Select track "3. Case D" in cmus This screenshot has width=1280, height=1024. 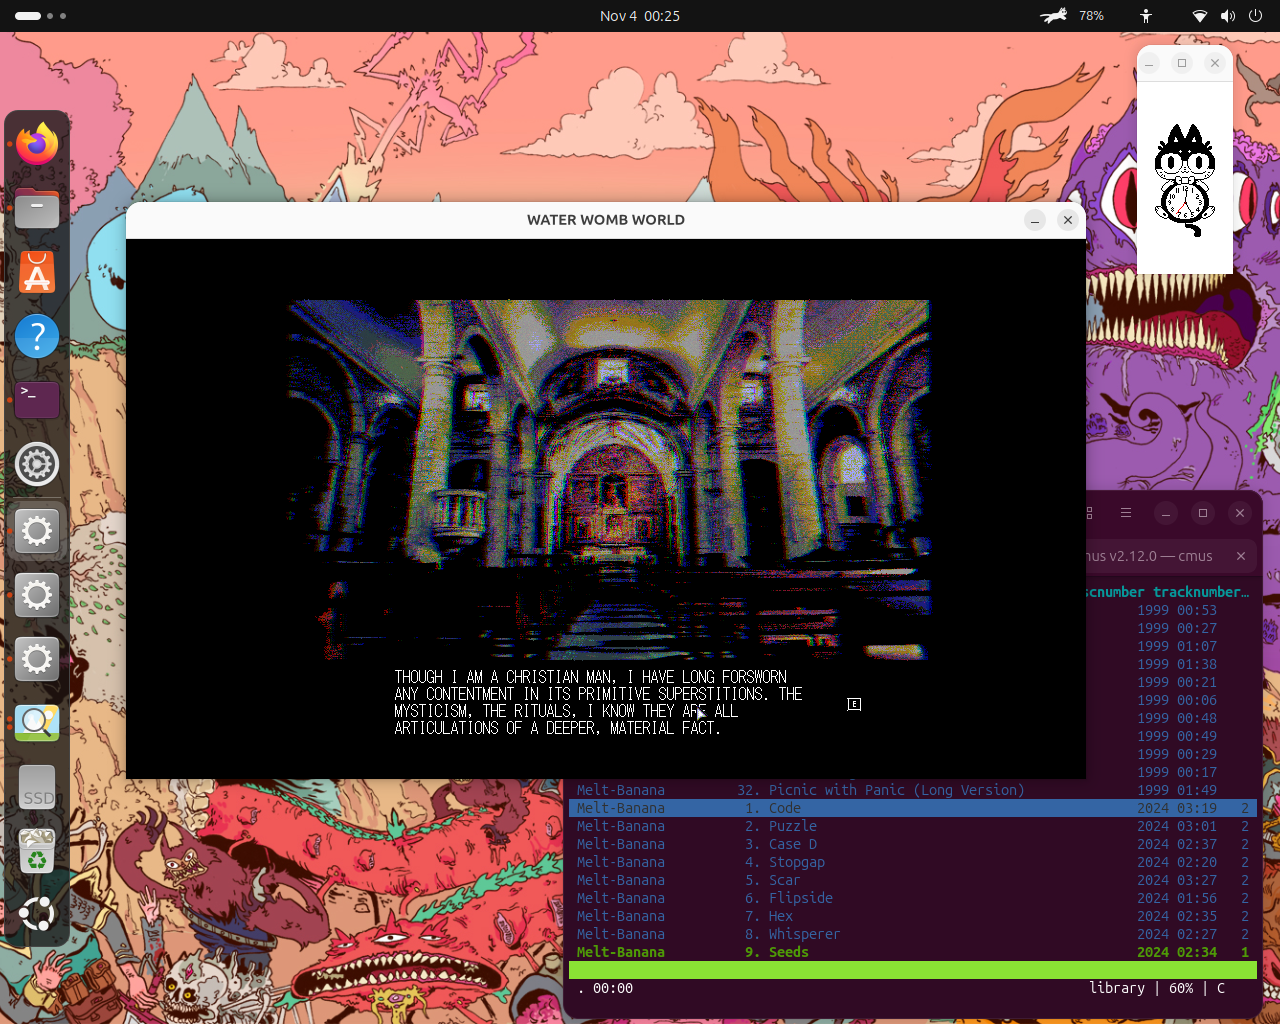[x=912, y=844]
